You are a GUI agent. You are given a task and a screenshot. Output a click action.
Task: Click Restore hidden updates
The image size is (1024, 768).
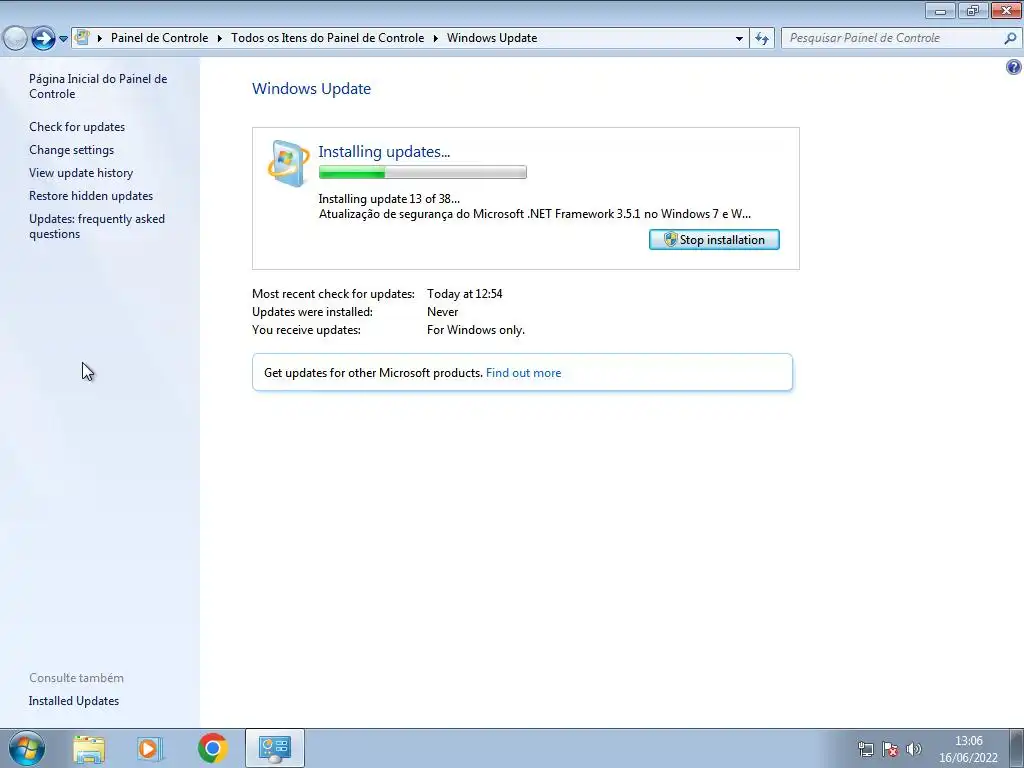pyautogui.click(x=91, y=196)
